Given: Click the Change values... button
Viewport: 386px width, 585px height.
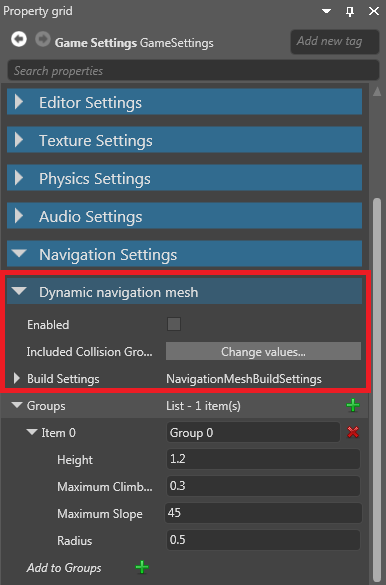Looking at the screenshot, I should [263, 351].
